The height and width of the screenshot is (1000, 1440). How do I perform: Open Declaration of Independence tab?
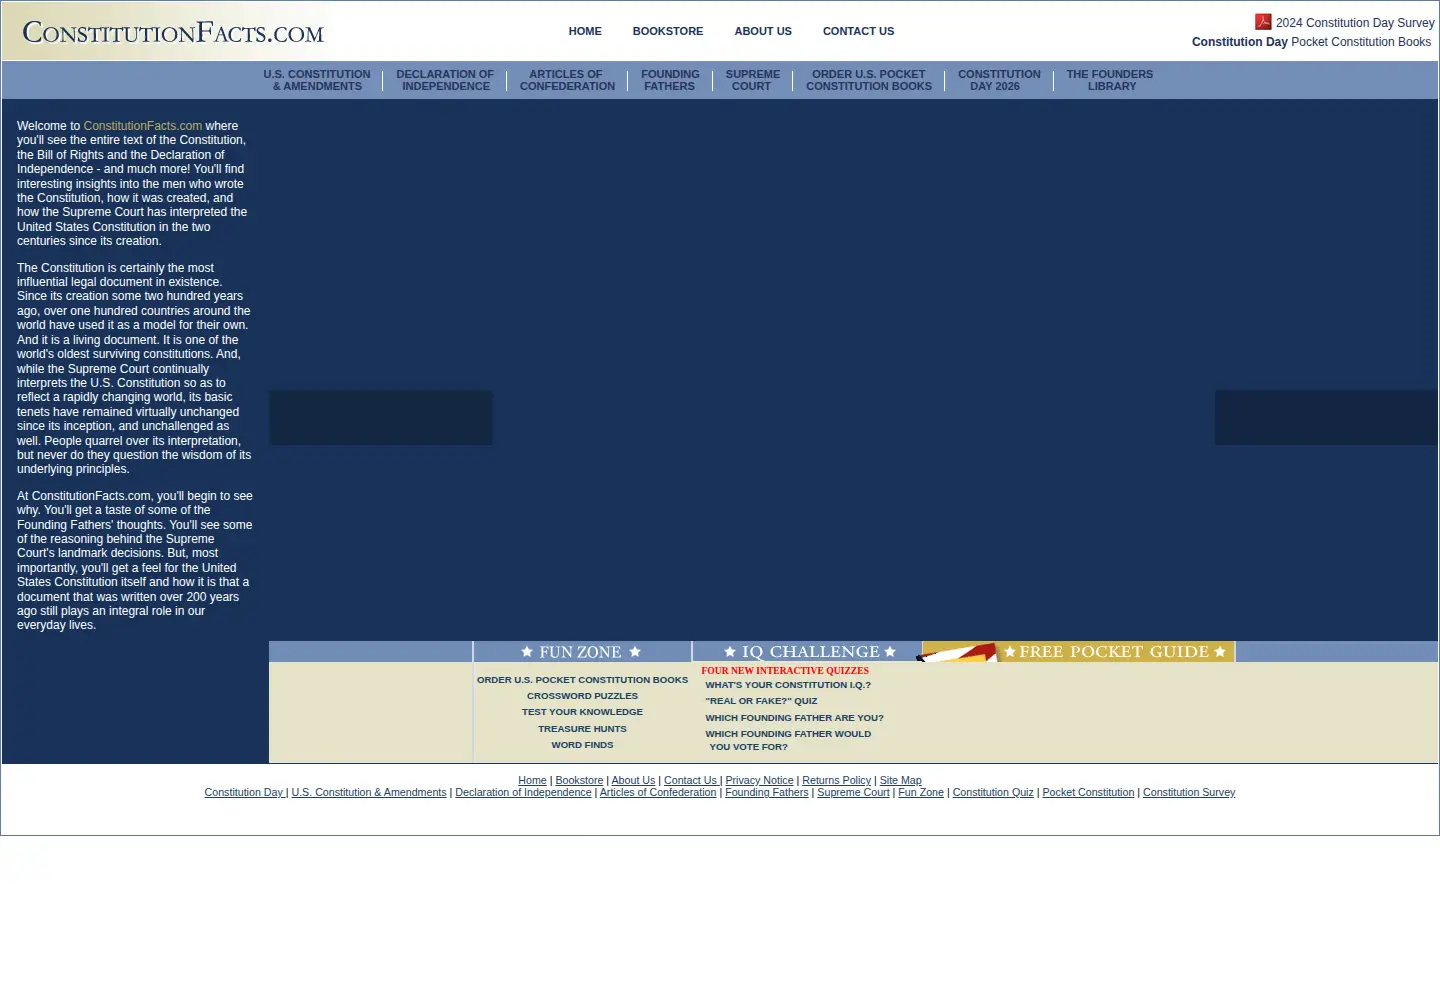(445, 80)
